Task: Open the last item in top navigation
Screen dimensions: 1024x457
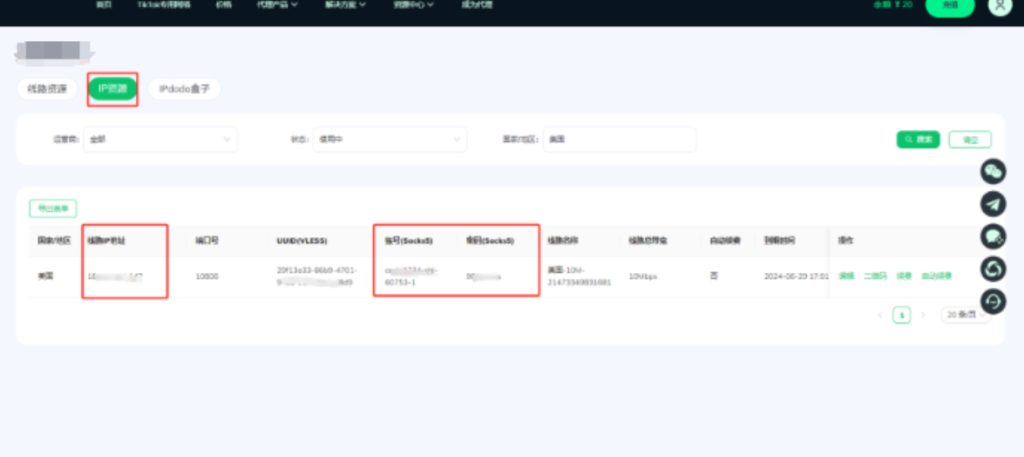Action: (477, 5)
